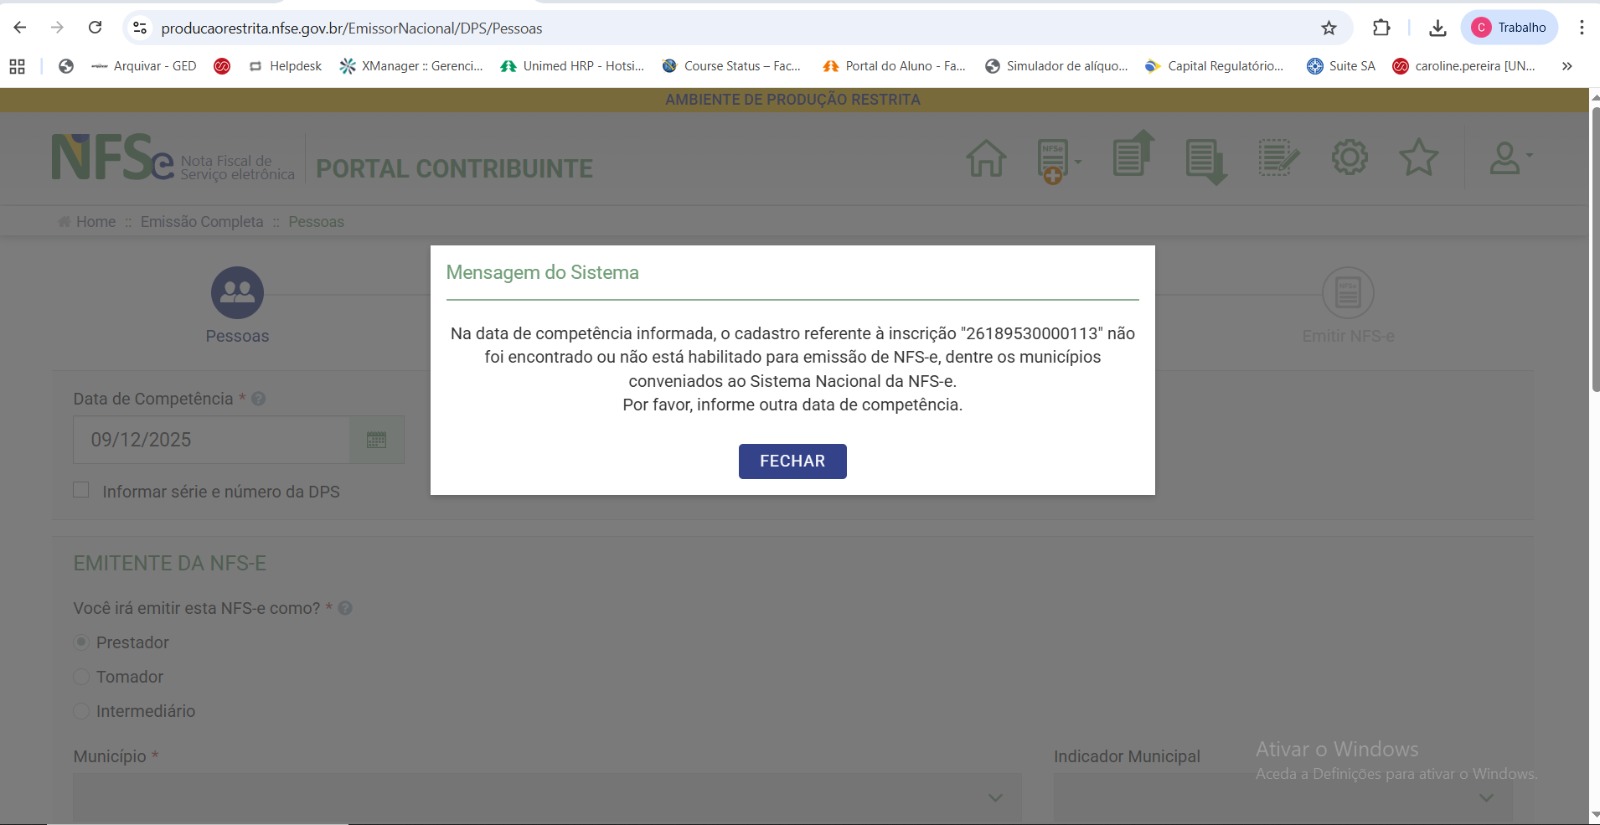Click the Pessoas step circle
This screenshot has height=825, width=1600.
pyautogui.click(x=237, y=293)
